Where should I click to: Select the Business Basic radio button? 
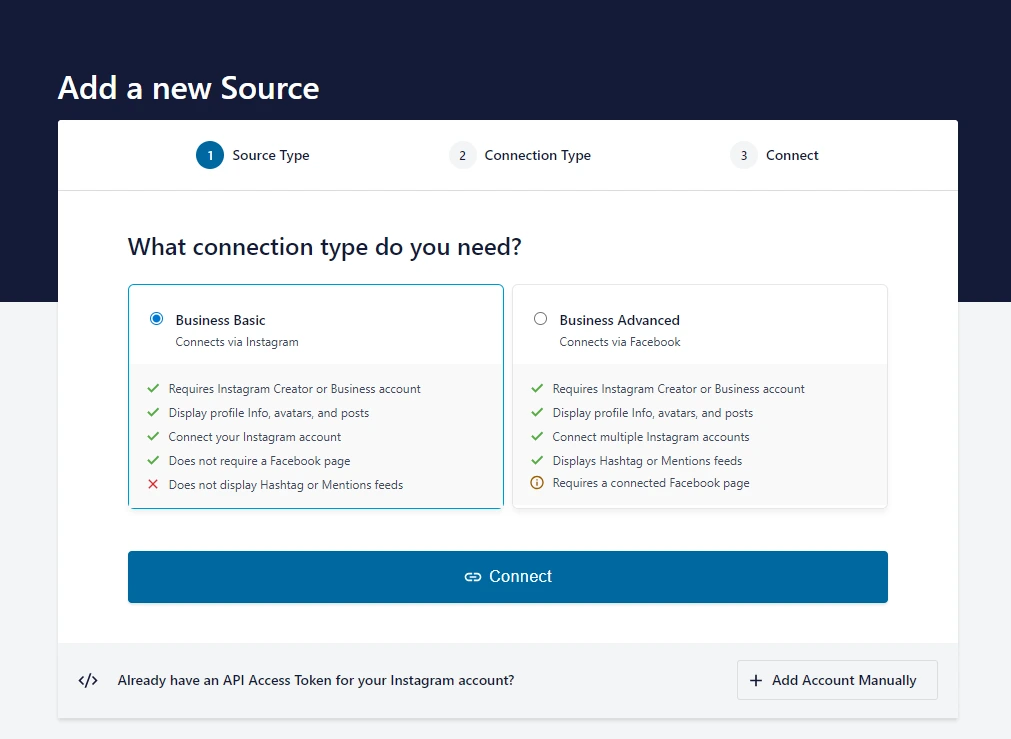click(156, 319)
